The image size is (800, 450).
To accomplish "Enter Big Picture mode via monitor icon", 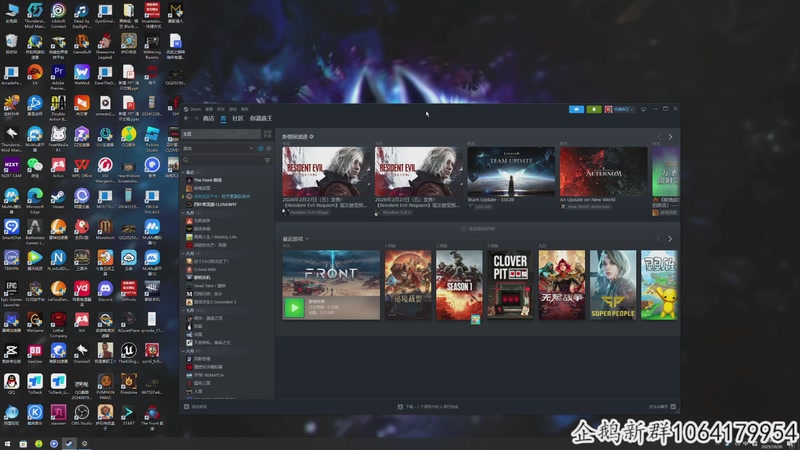I will click(643, 109).
